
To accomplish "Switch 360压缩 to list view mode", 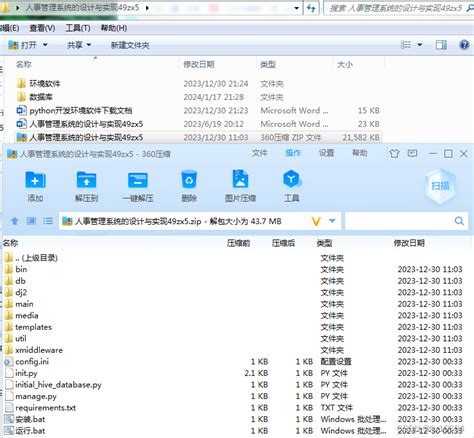I will [48, 221].
